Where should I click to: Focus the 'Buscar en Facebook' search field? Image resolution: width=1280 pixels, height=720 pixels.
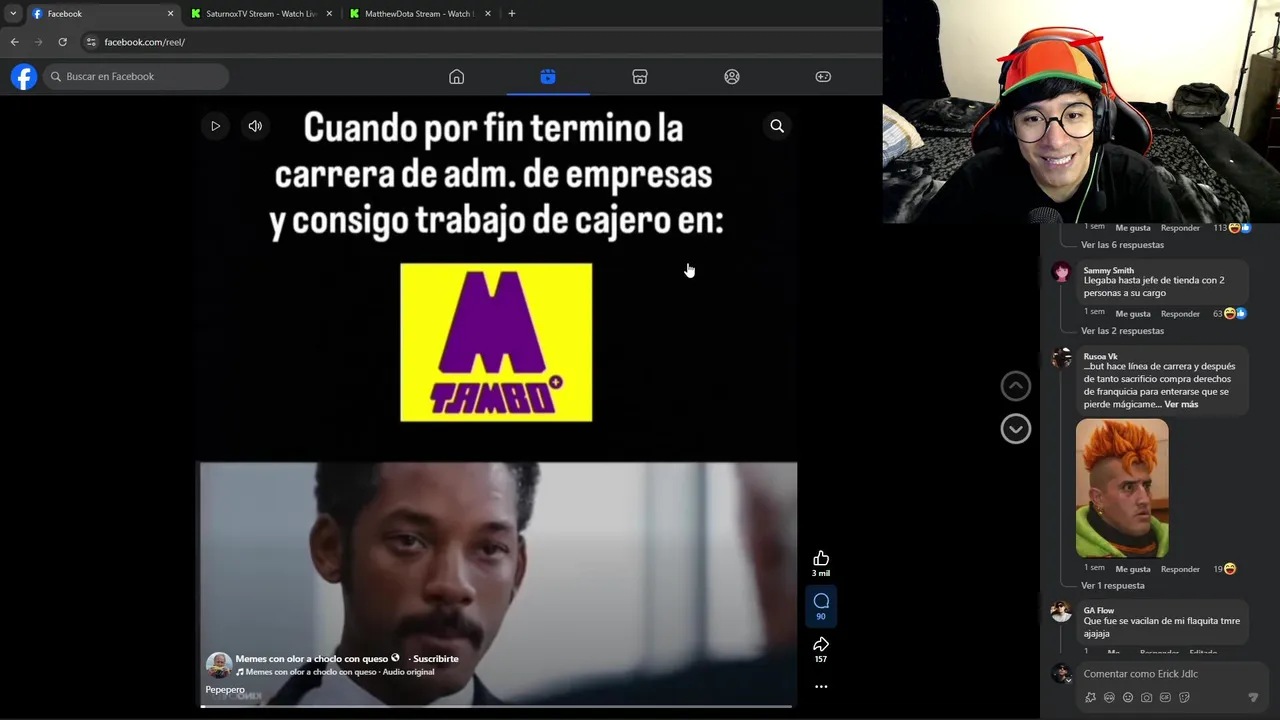coord(136,77)
